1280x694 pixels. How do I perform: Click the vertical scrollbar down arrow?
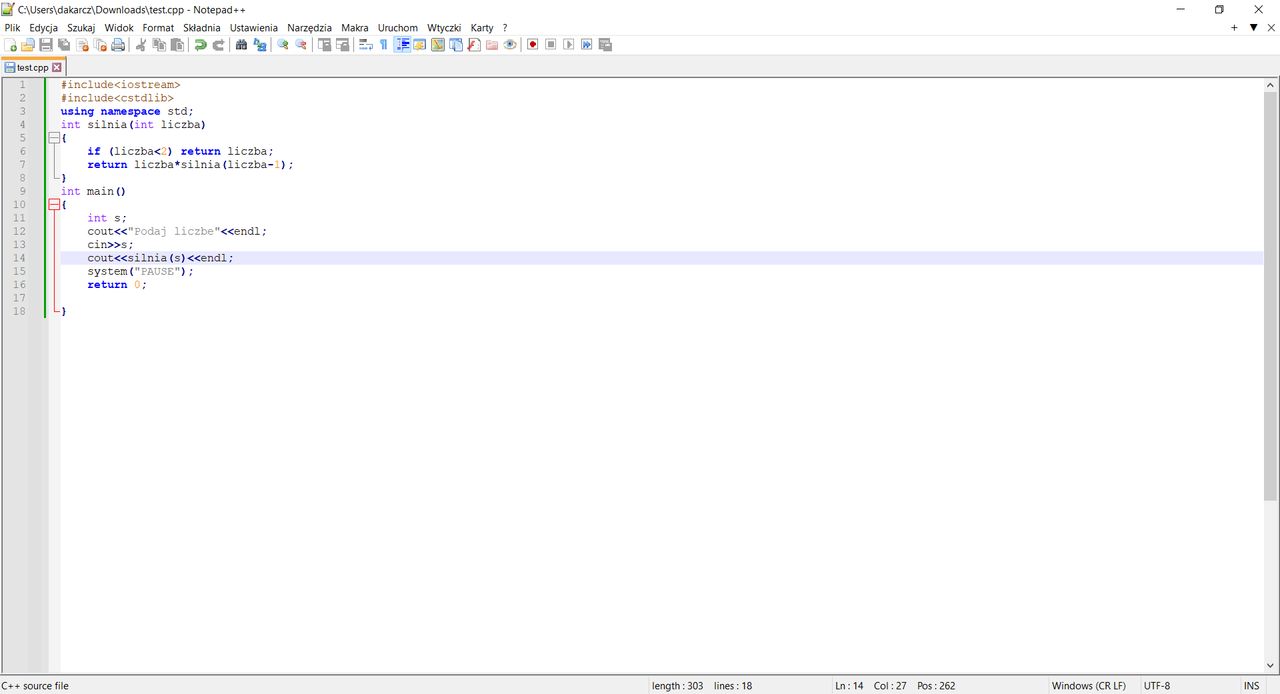pyautogui.click(x=1271, y=666)
